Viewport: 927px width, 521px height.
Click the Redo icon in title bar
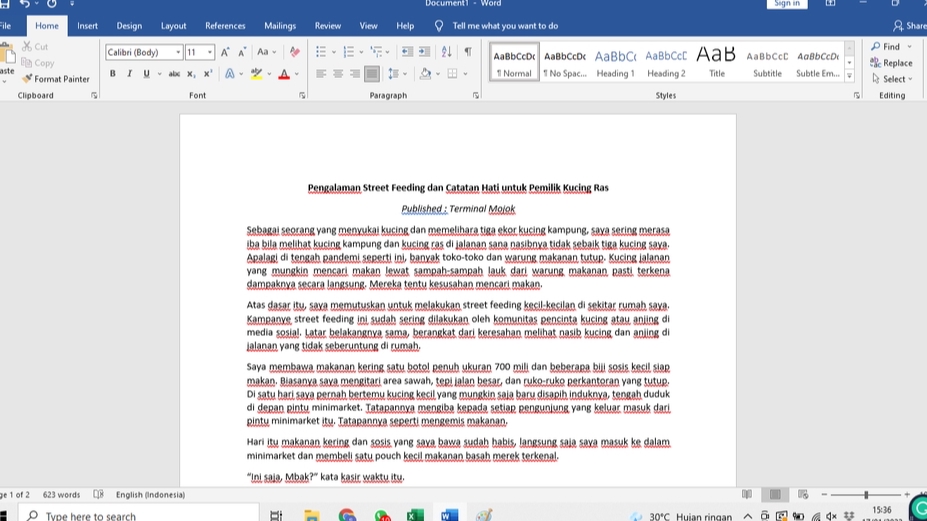coord(51,4)
